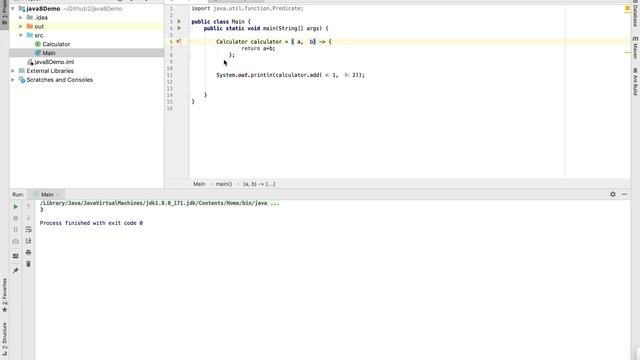Open the Favorites tool window

tap(4, 295)
